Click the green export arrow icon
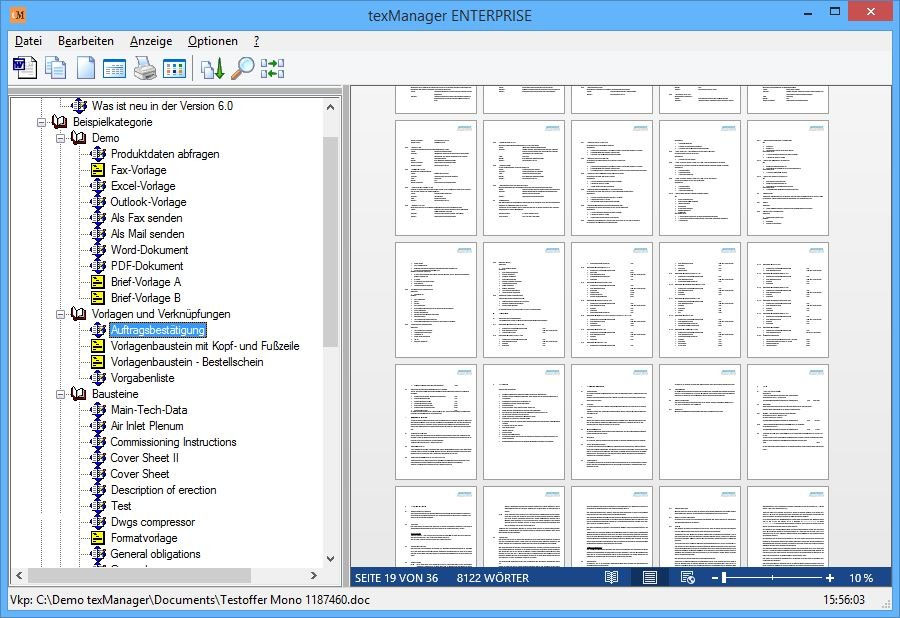Viewport: 900px width, 618px height. [213, 67]
